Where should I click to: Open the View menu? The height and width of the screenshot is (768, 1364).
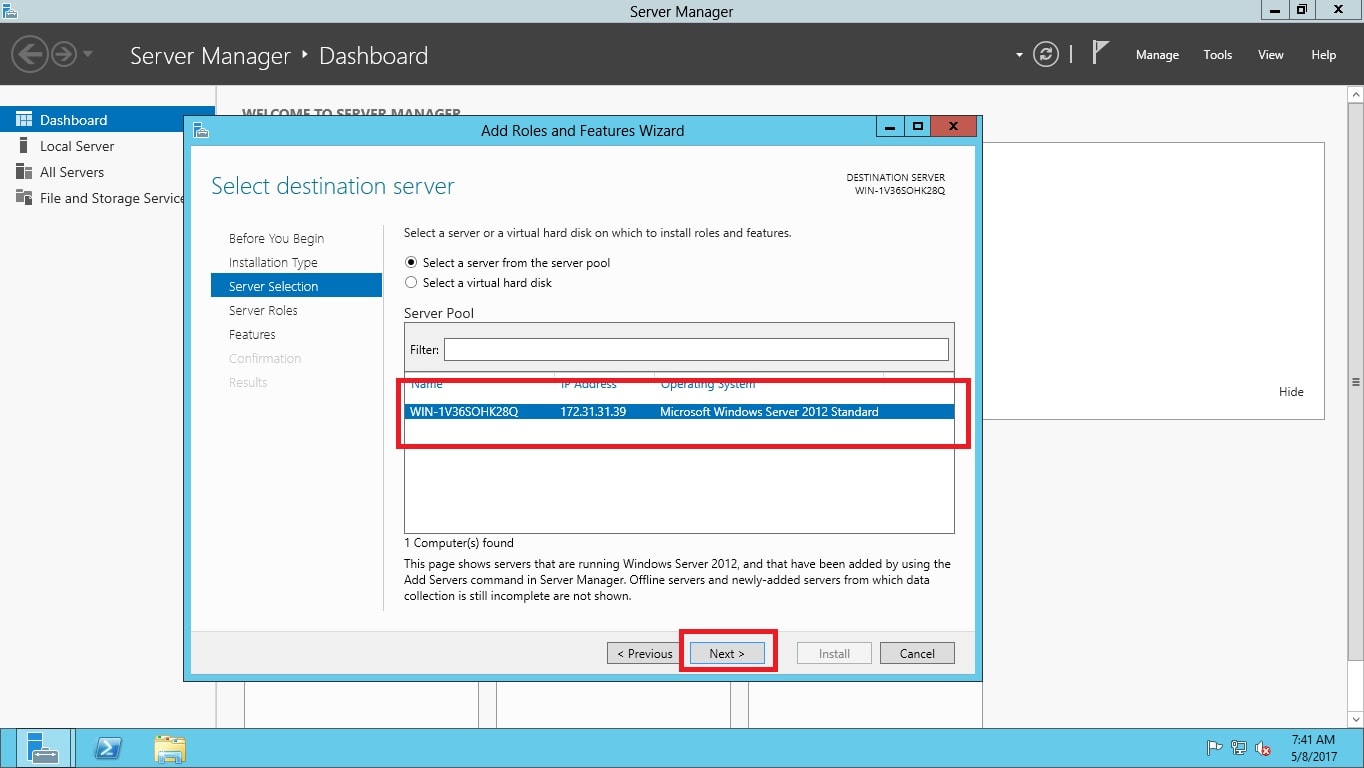click(x=1271, y=55)
